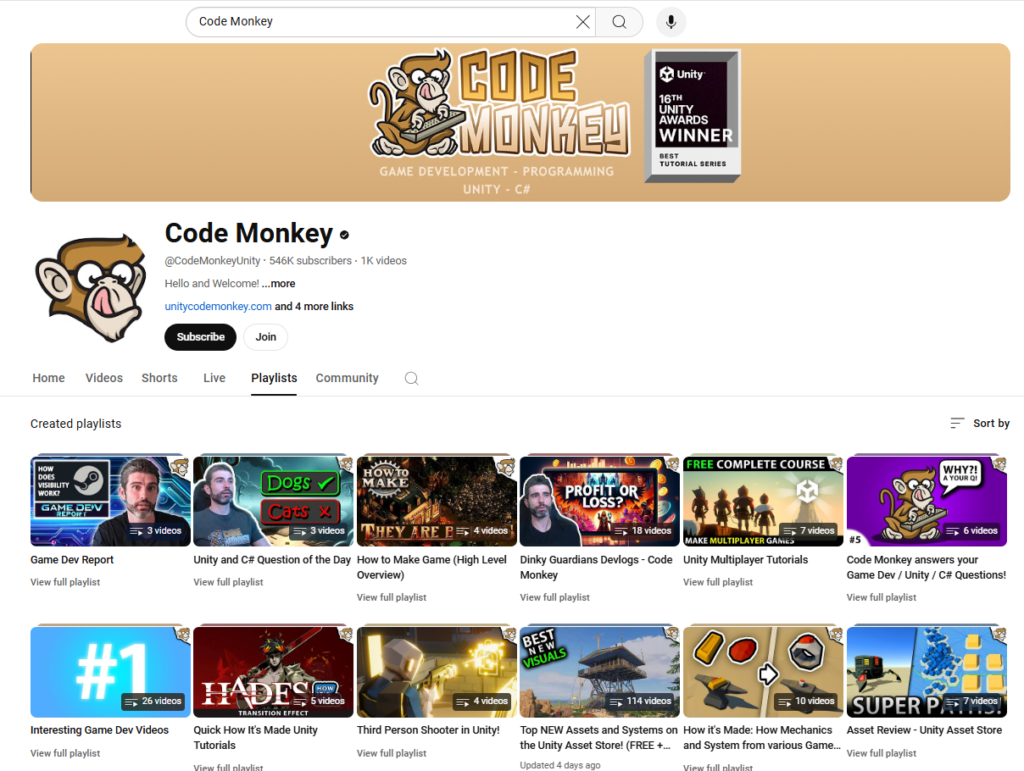Click Asset Review - Unity Asset Store title
1024x771 pixels.
[x=924, y=730]
